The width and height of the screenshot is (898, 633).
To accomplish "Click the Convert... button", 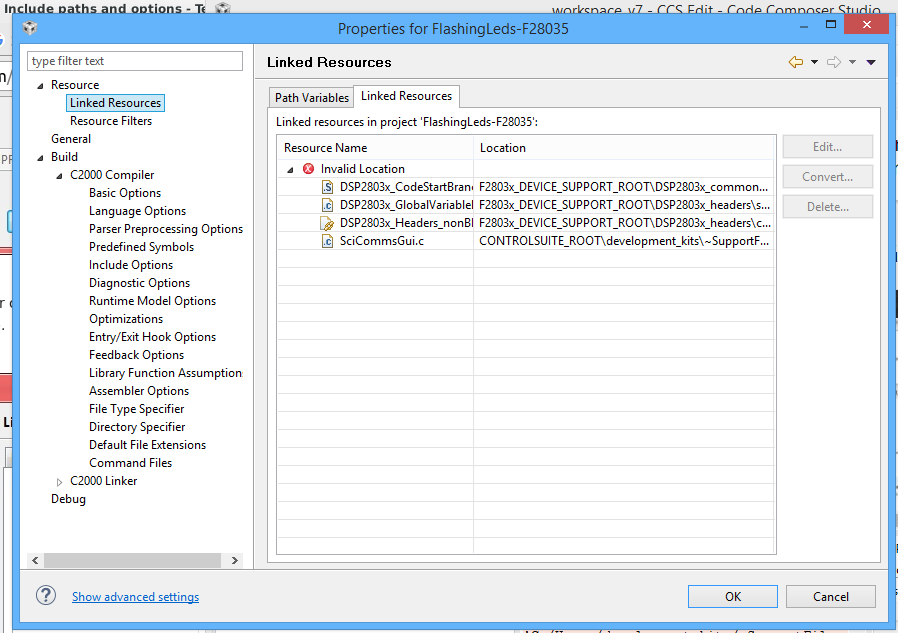I will pyautogui.click(x=828, y=177).
